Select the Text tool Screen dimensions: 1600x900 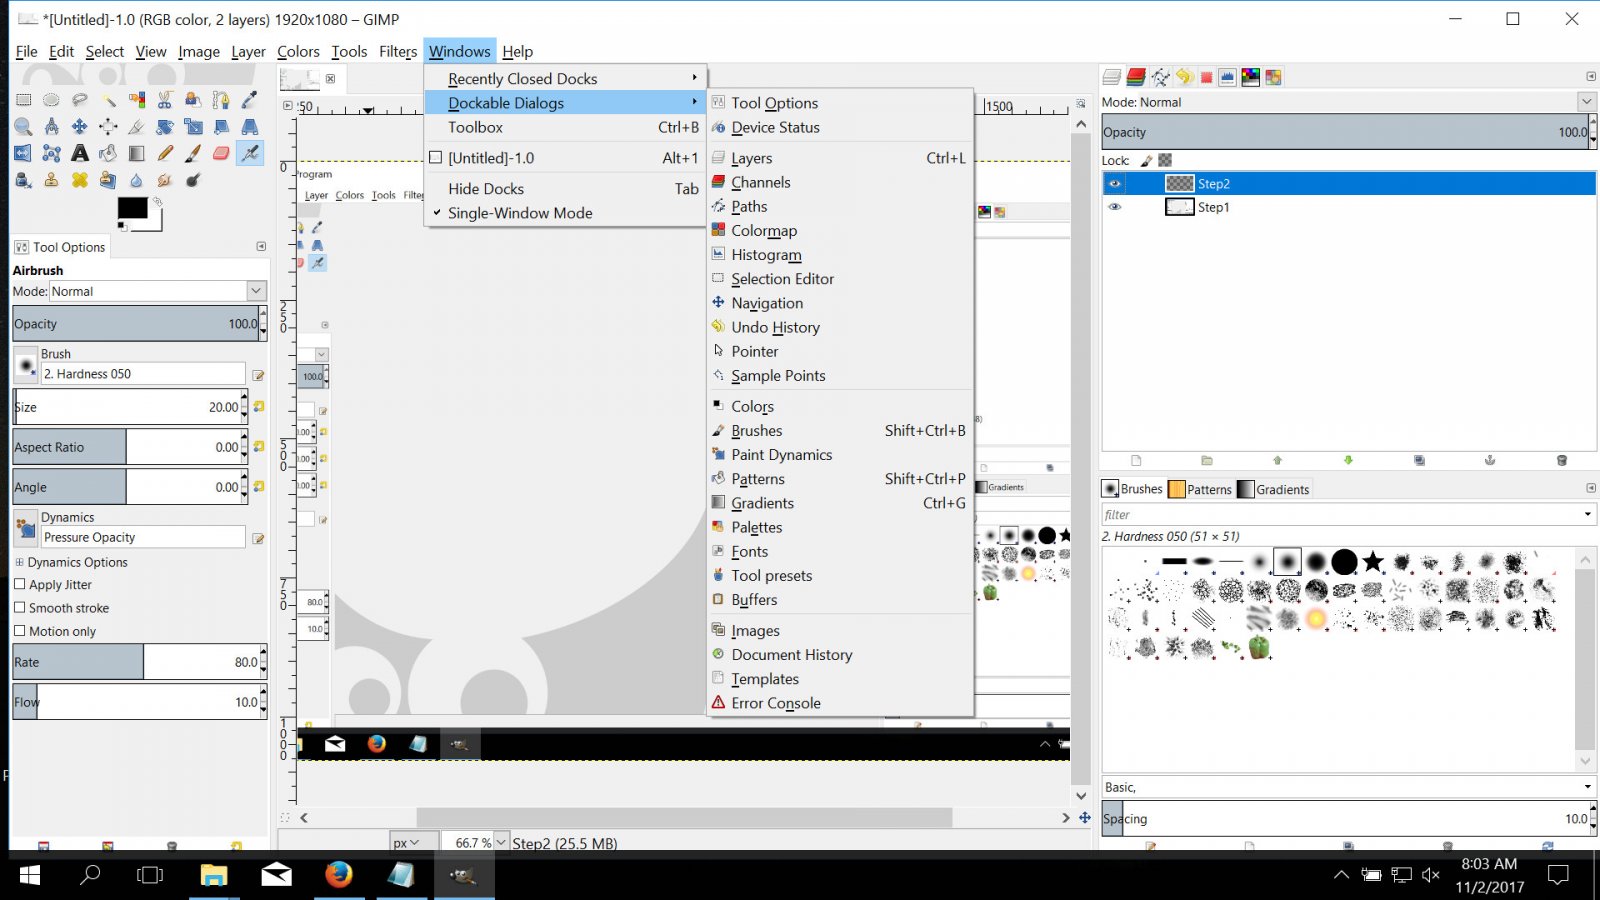point(80,153)
